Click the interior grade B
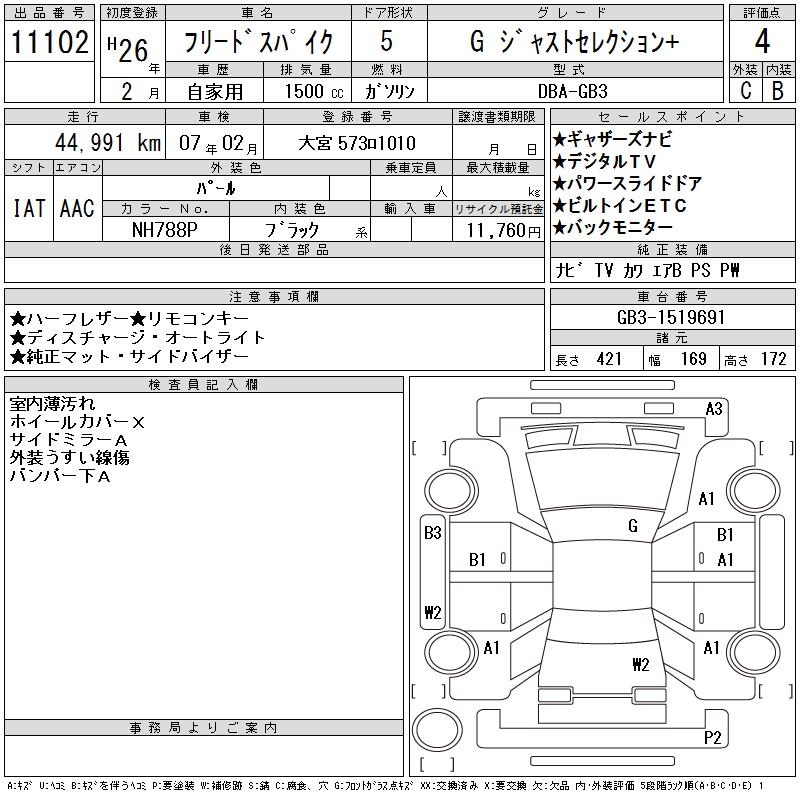Image resolution: width=800 pixels, height=800 pixels. [778, 90]
